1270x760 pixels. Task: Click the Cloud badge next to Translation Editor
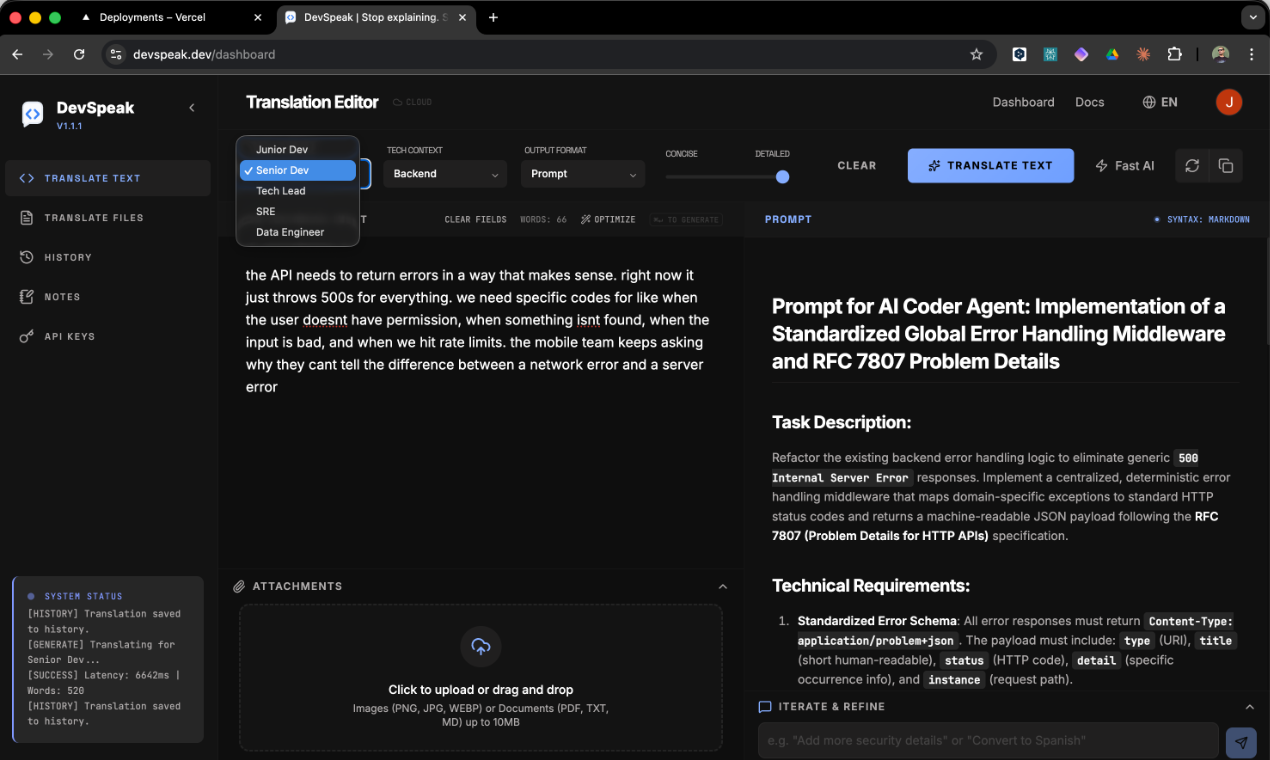pyautogui.click(x=412, y=102)
